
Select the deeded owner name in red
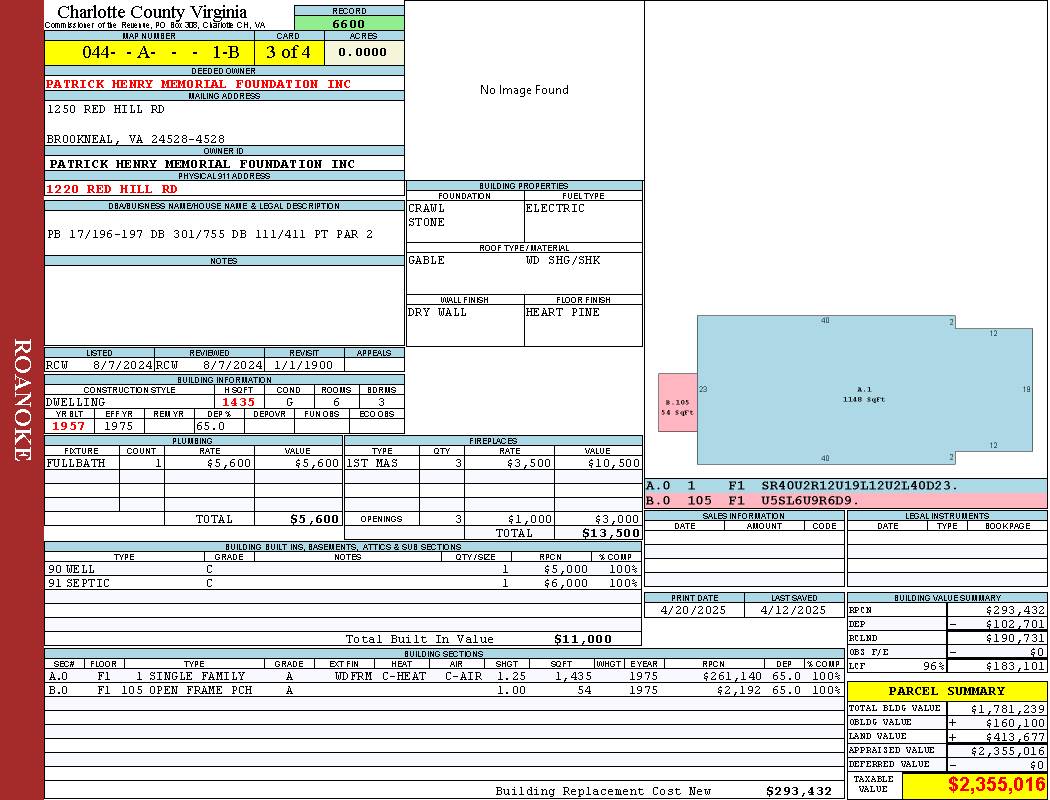tap(198, 84)
